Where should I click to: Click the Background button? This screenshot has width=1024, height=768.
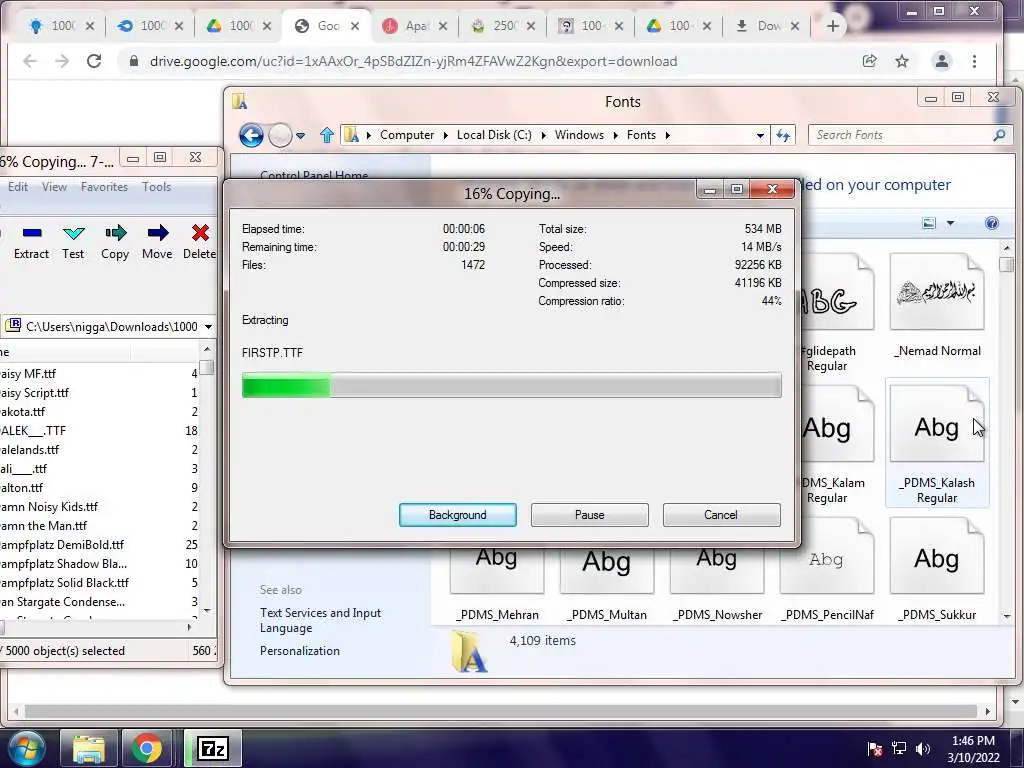458,515
